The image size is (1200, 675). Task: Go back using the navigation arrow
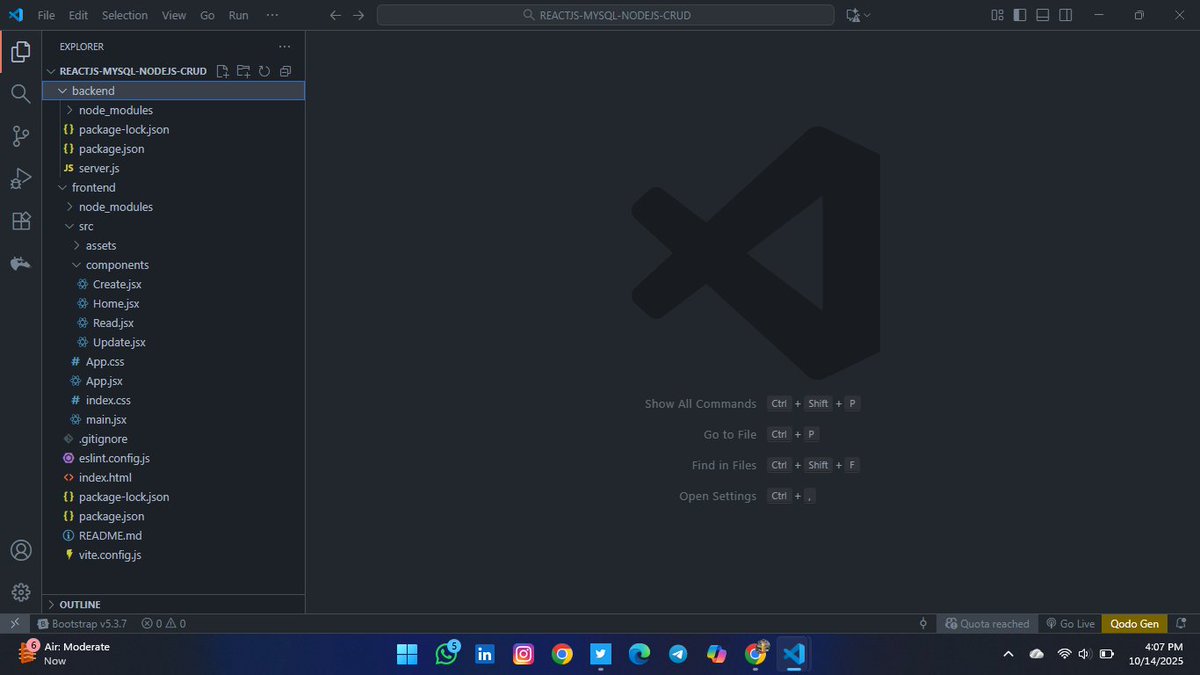pyautogui.click(x=336, y=15)
